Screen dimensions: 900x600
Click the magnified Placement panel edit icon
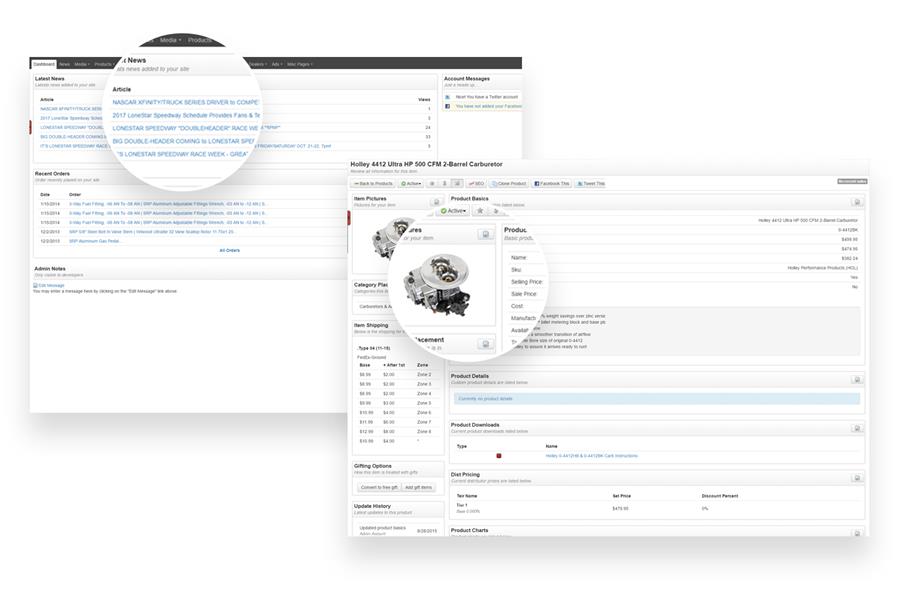click(486, 344)
